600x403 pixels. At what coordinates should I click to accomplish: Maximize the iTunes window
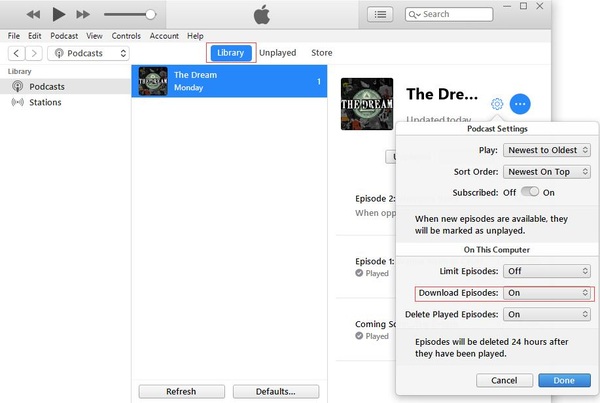523,6
